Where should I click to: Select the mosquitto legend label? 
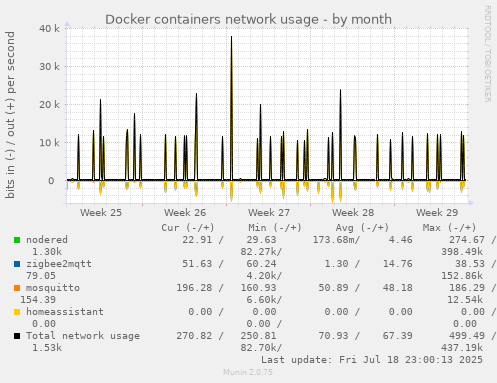[53, 288]
